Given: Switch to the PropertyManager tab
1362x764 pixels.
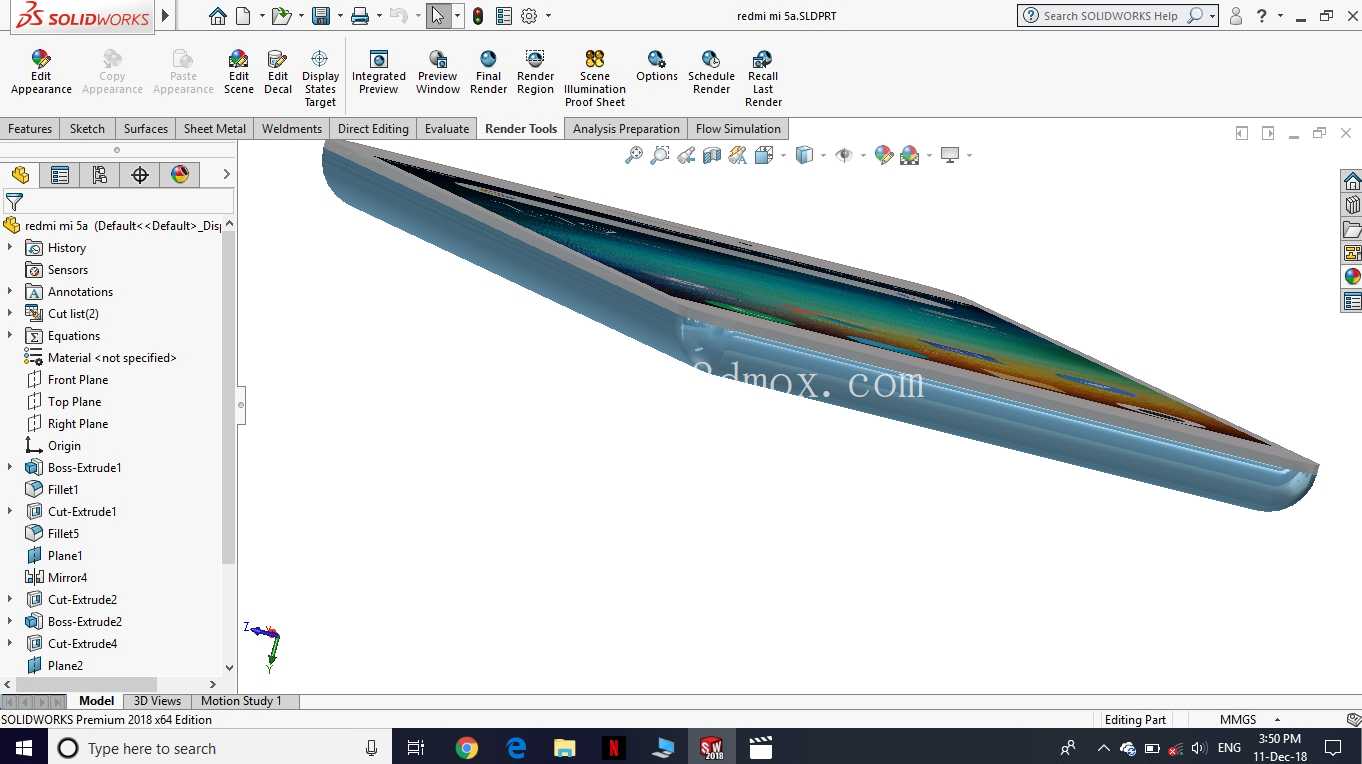Looking at the screenshot, I should click(60, 175).
